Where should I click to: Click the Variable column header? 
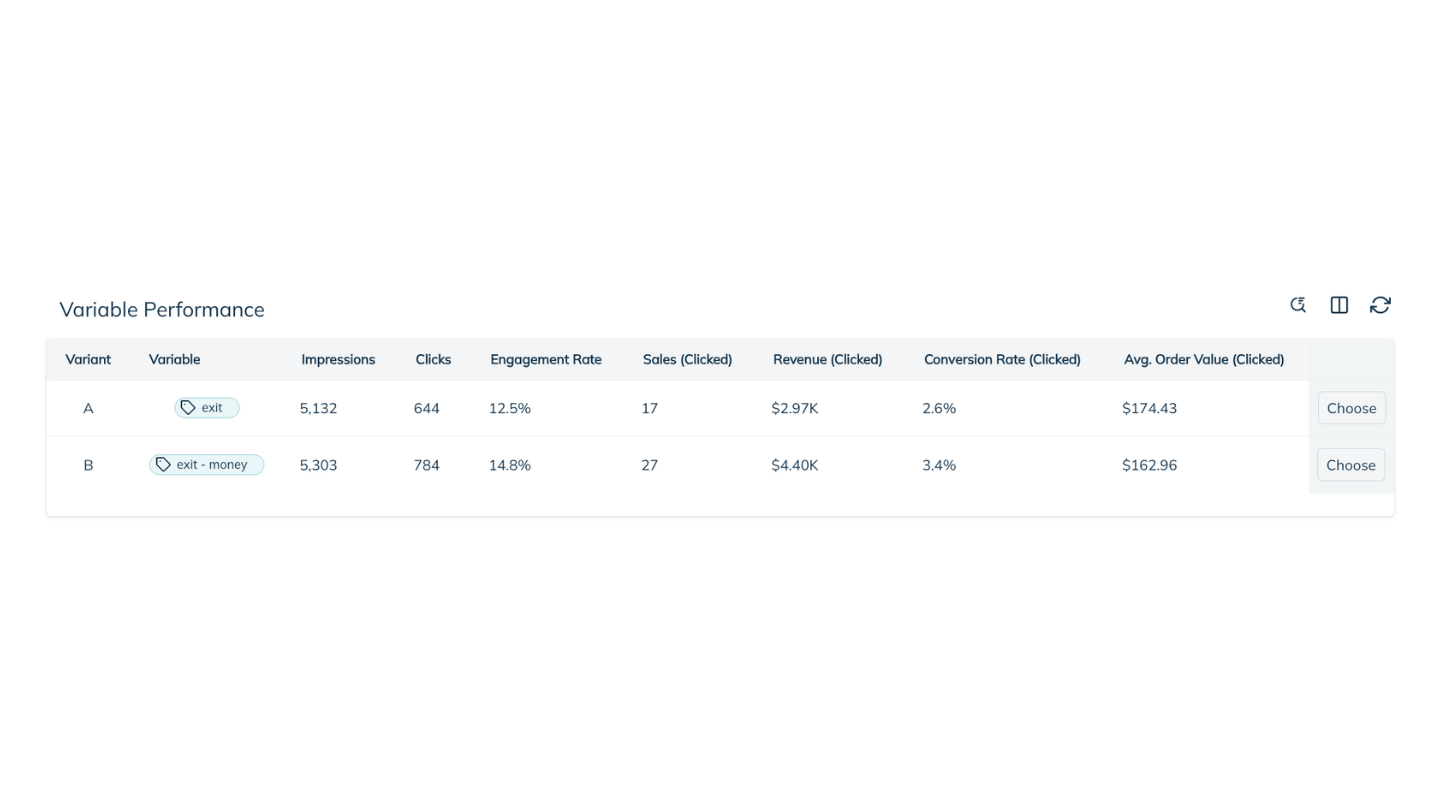click(174, 359)
